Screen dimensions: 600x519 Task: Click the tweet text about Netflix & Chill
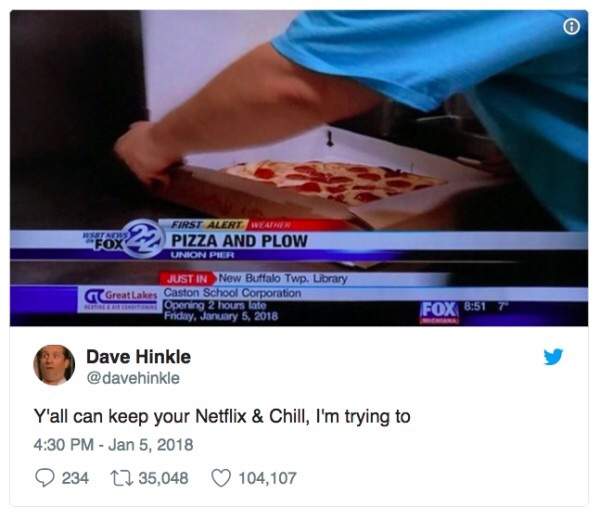[x=222, y=416]
